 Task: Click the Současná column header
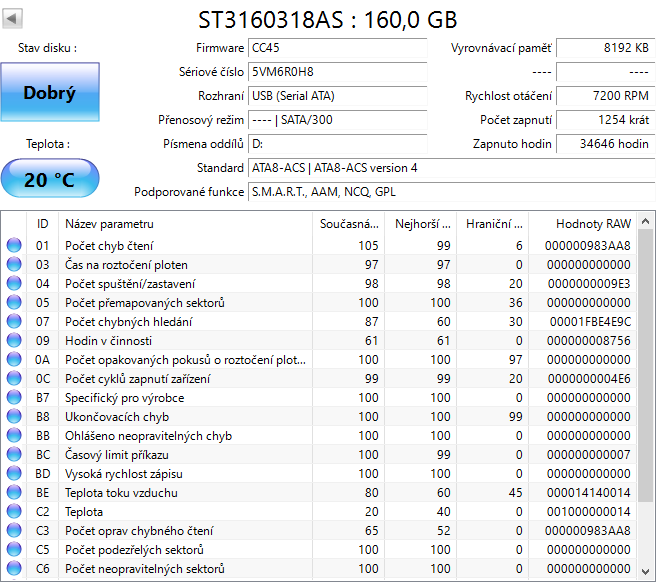click(348, 224)
